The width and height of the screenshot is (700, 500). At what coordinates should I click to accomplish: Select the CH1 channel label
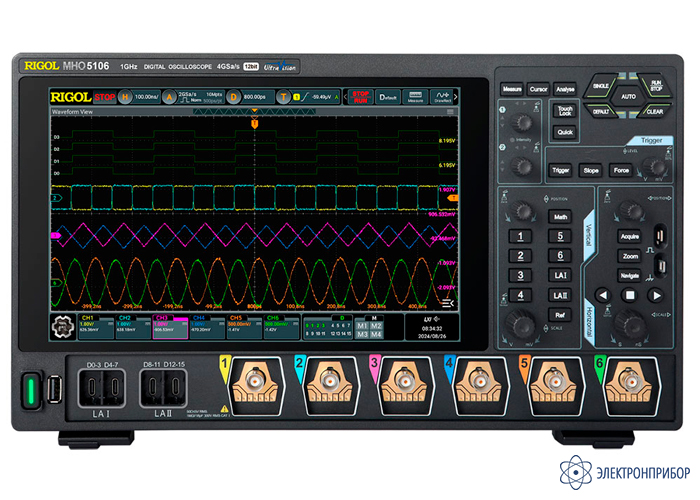(88, 318)
